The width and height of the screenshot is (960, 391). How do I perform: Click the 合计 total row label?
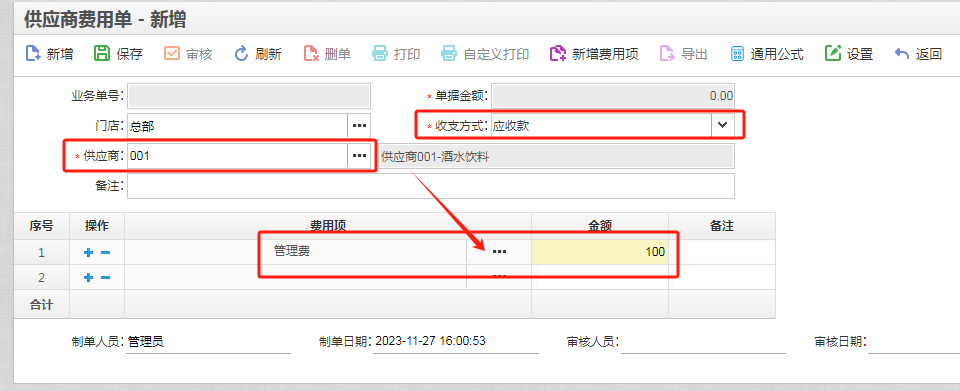click(x=42, y=304)
